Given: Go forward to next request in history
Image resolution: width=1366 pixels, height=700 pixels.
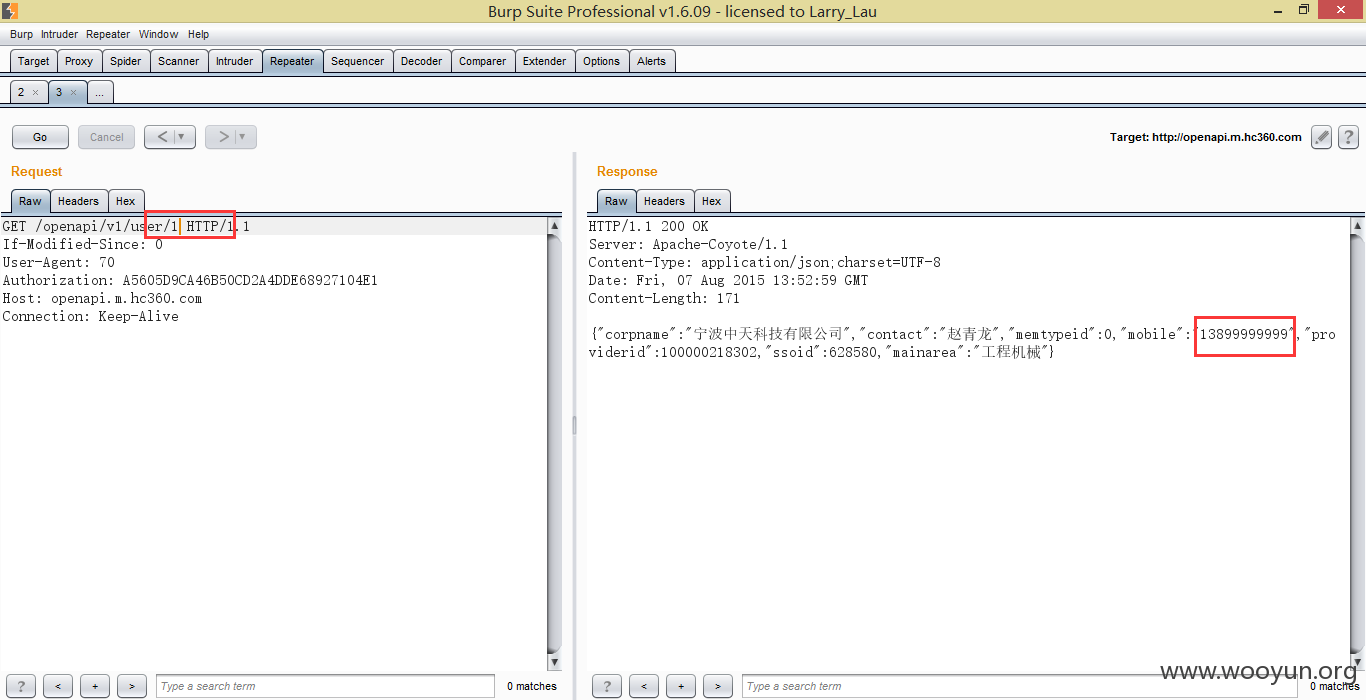Looking at the screenshot, I should point(223,137).
